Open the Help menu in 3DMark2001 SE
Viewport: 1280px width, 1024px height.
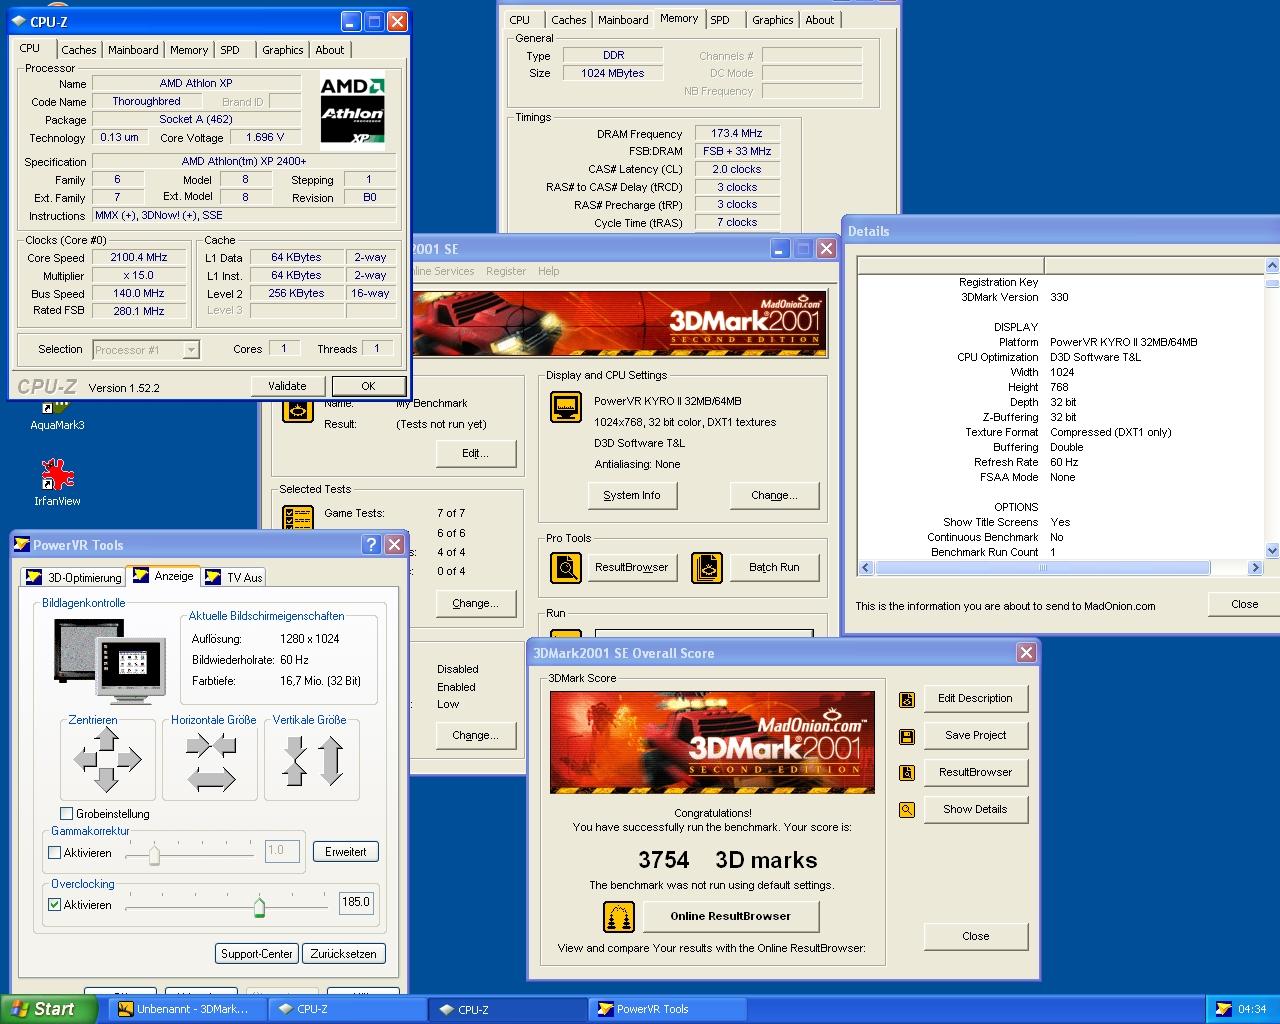coord(549,271)
